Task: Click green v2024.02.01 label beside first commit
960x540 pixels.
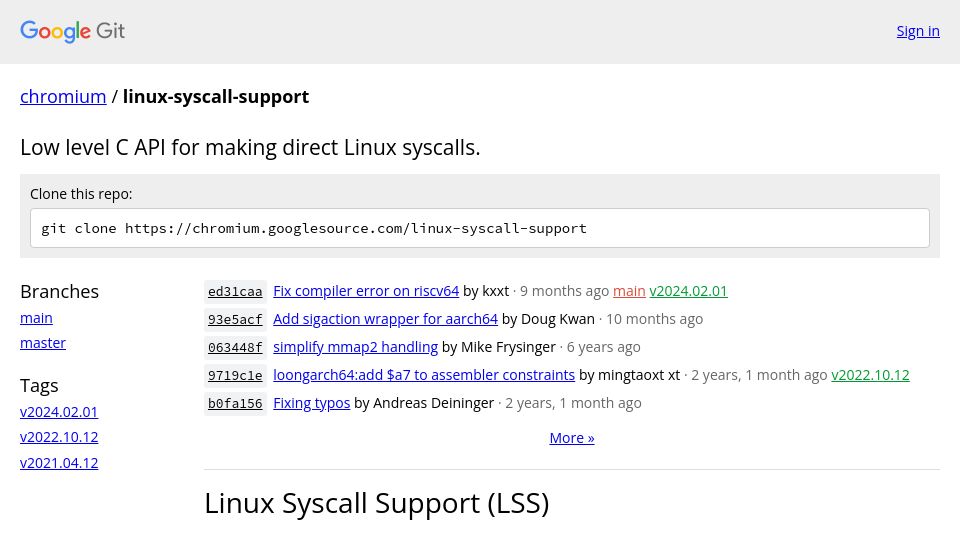Action: pyautogui.click(x=688, y=291)
